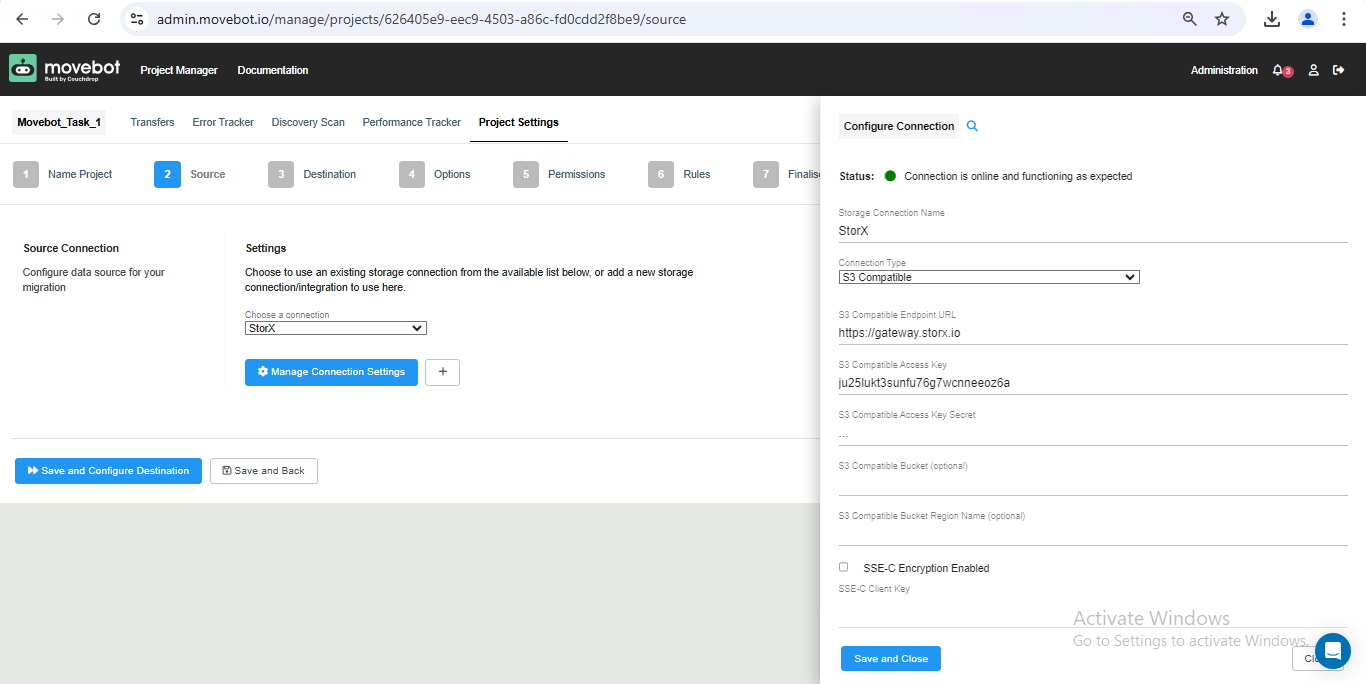Switch to Discovery Scan tab

click(x=308, y=122)
